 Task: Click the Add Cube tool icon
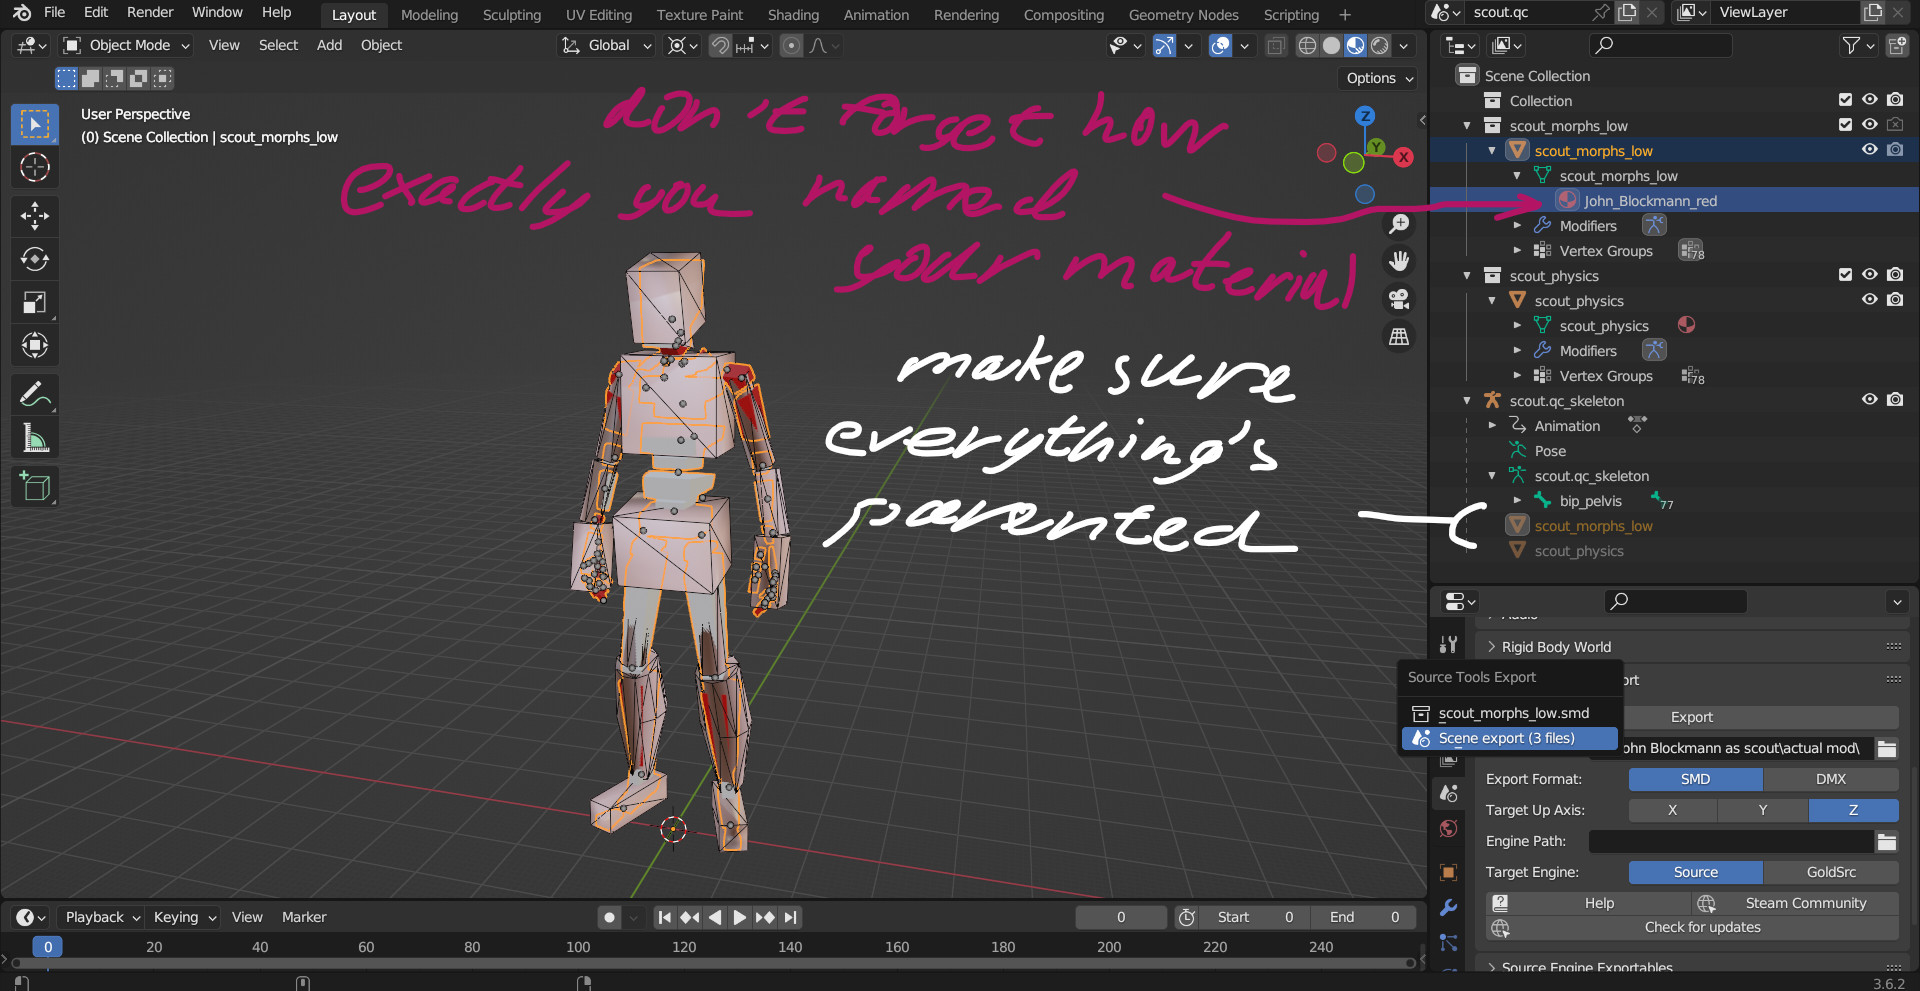coord(35,487)
